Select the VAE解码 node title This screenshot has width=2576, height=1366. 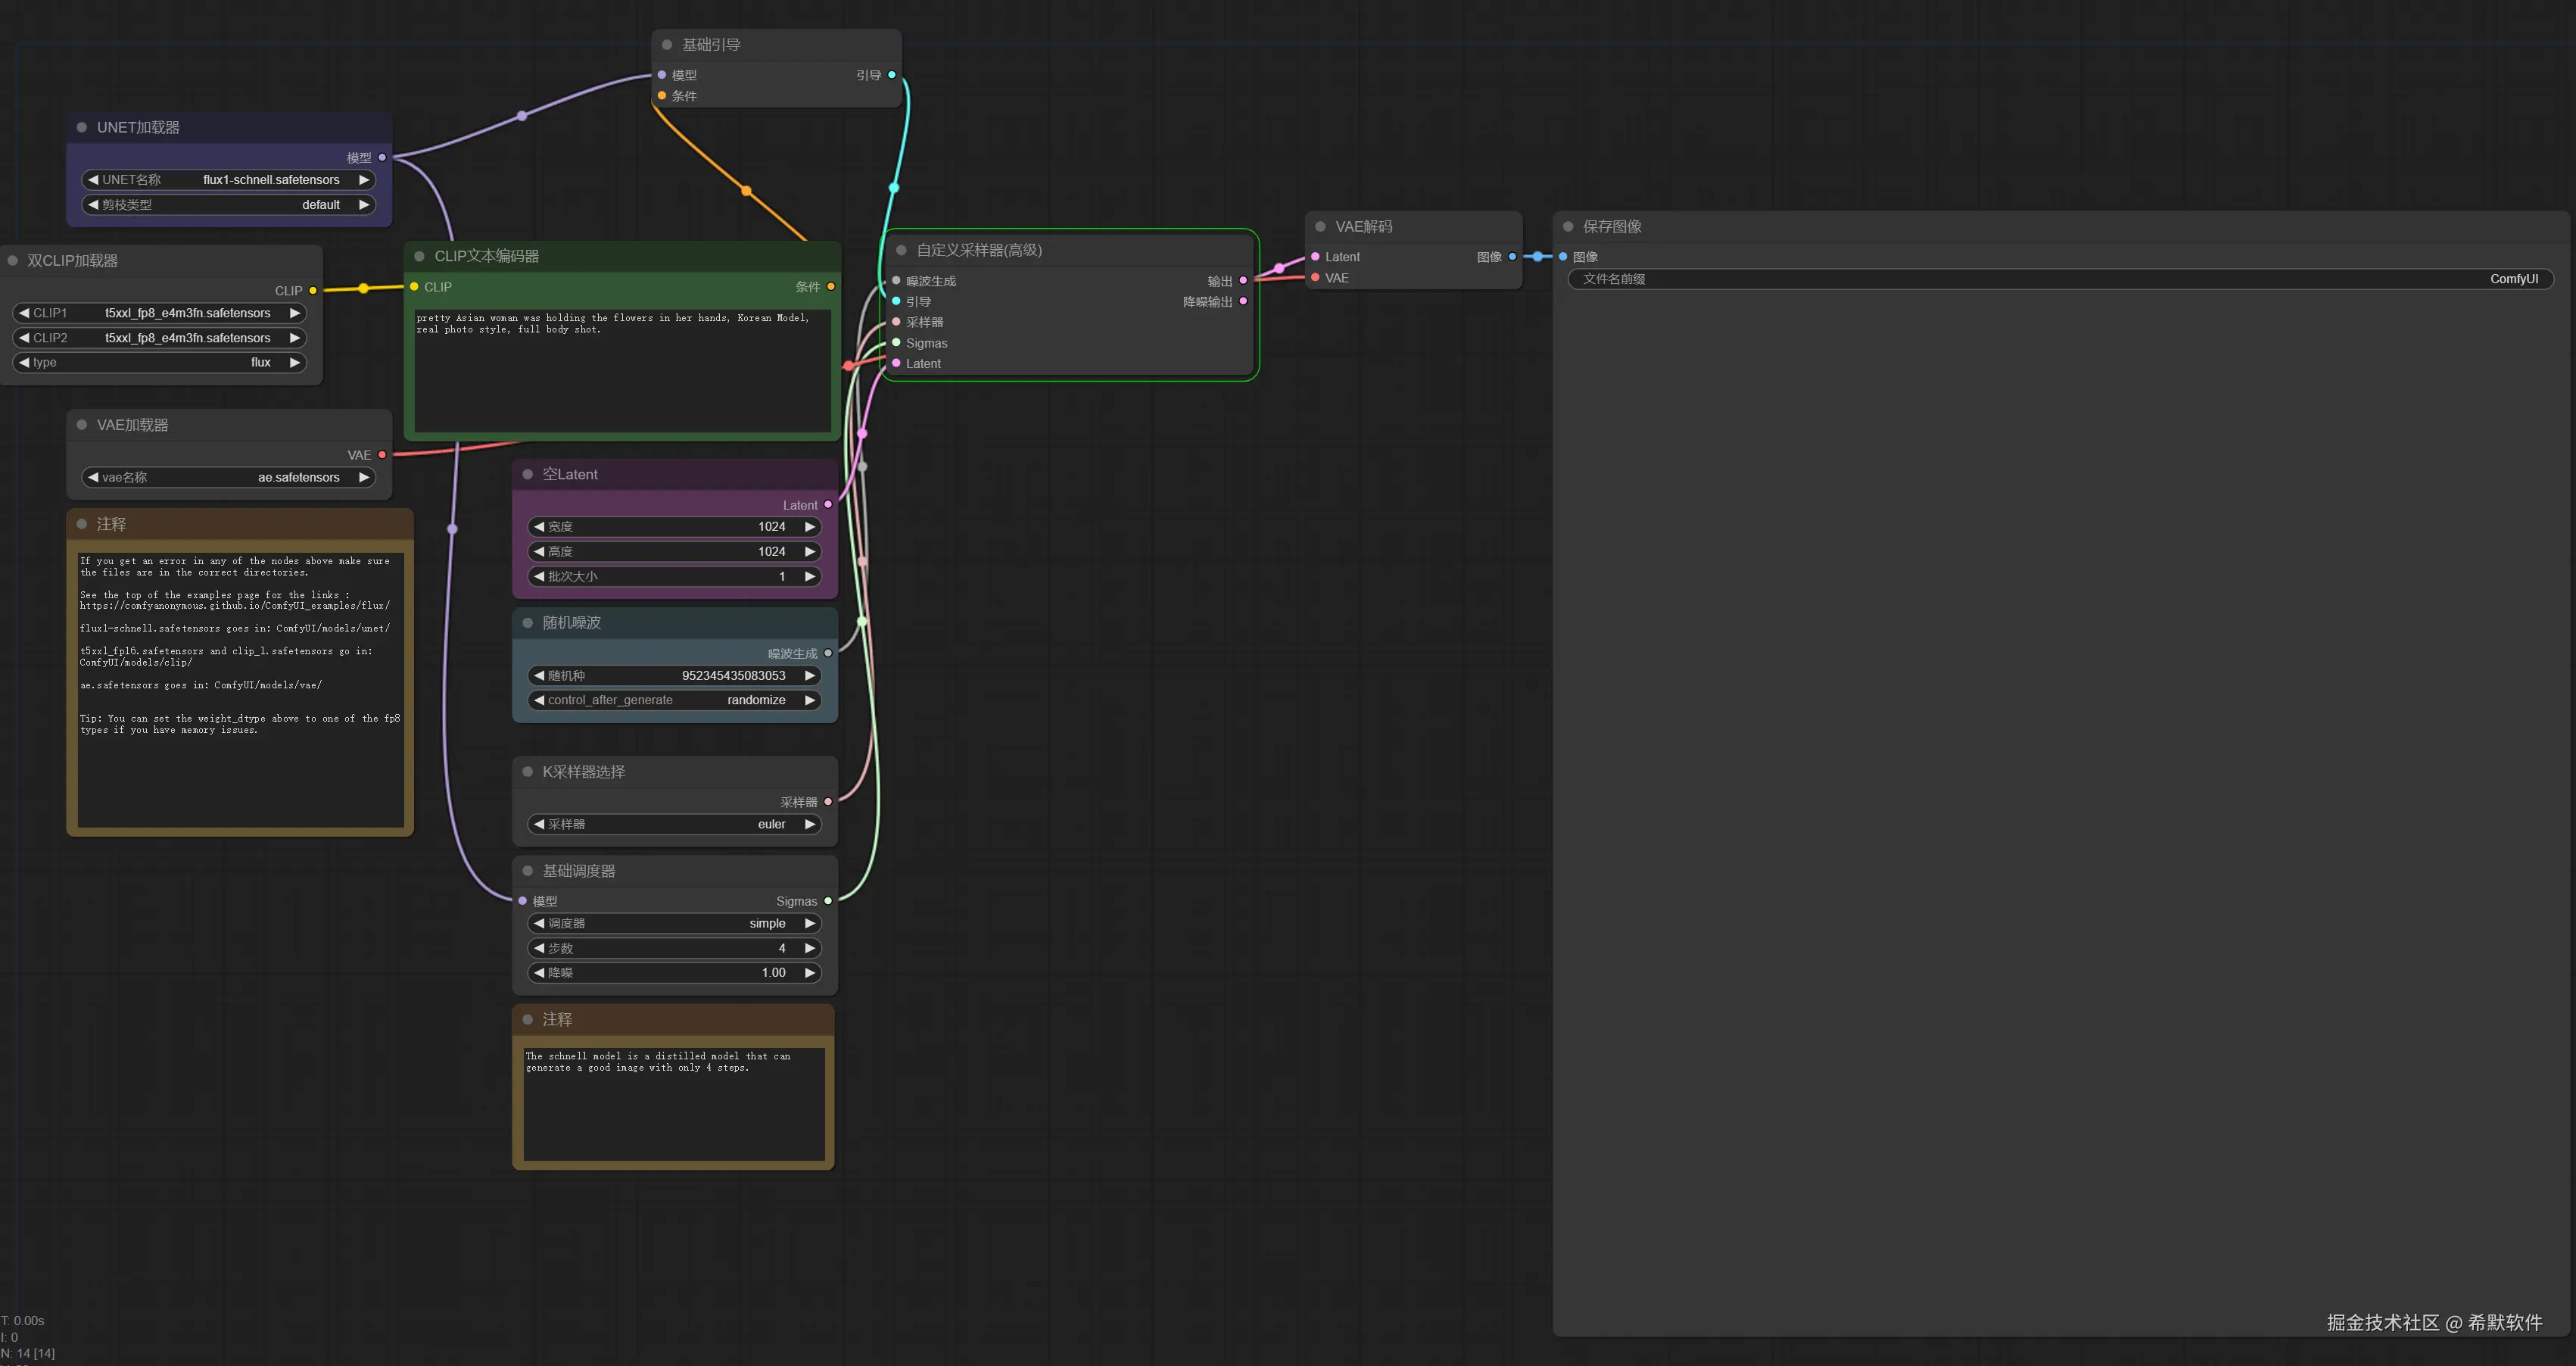[1363, 227]
